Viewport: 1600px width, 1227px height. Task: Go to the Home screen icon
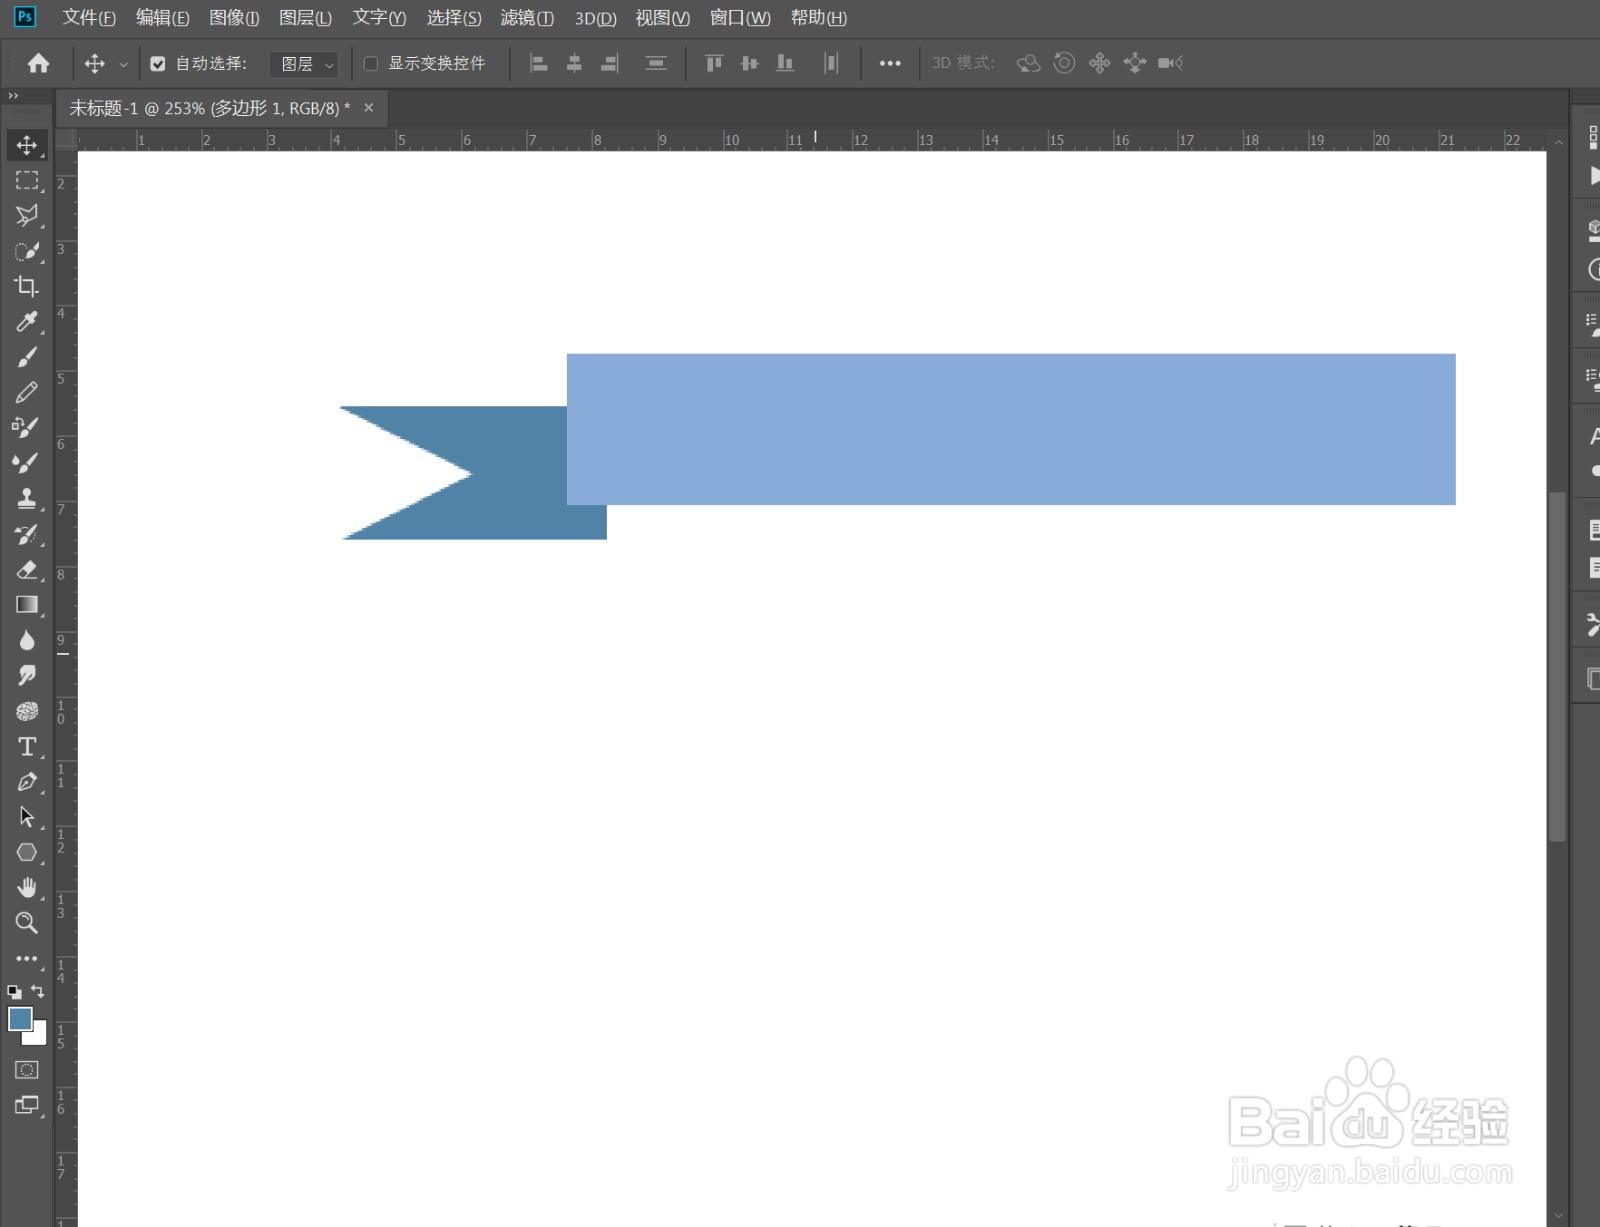39,63
